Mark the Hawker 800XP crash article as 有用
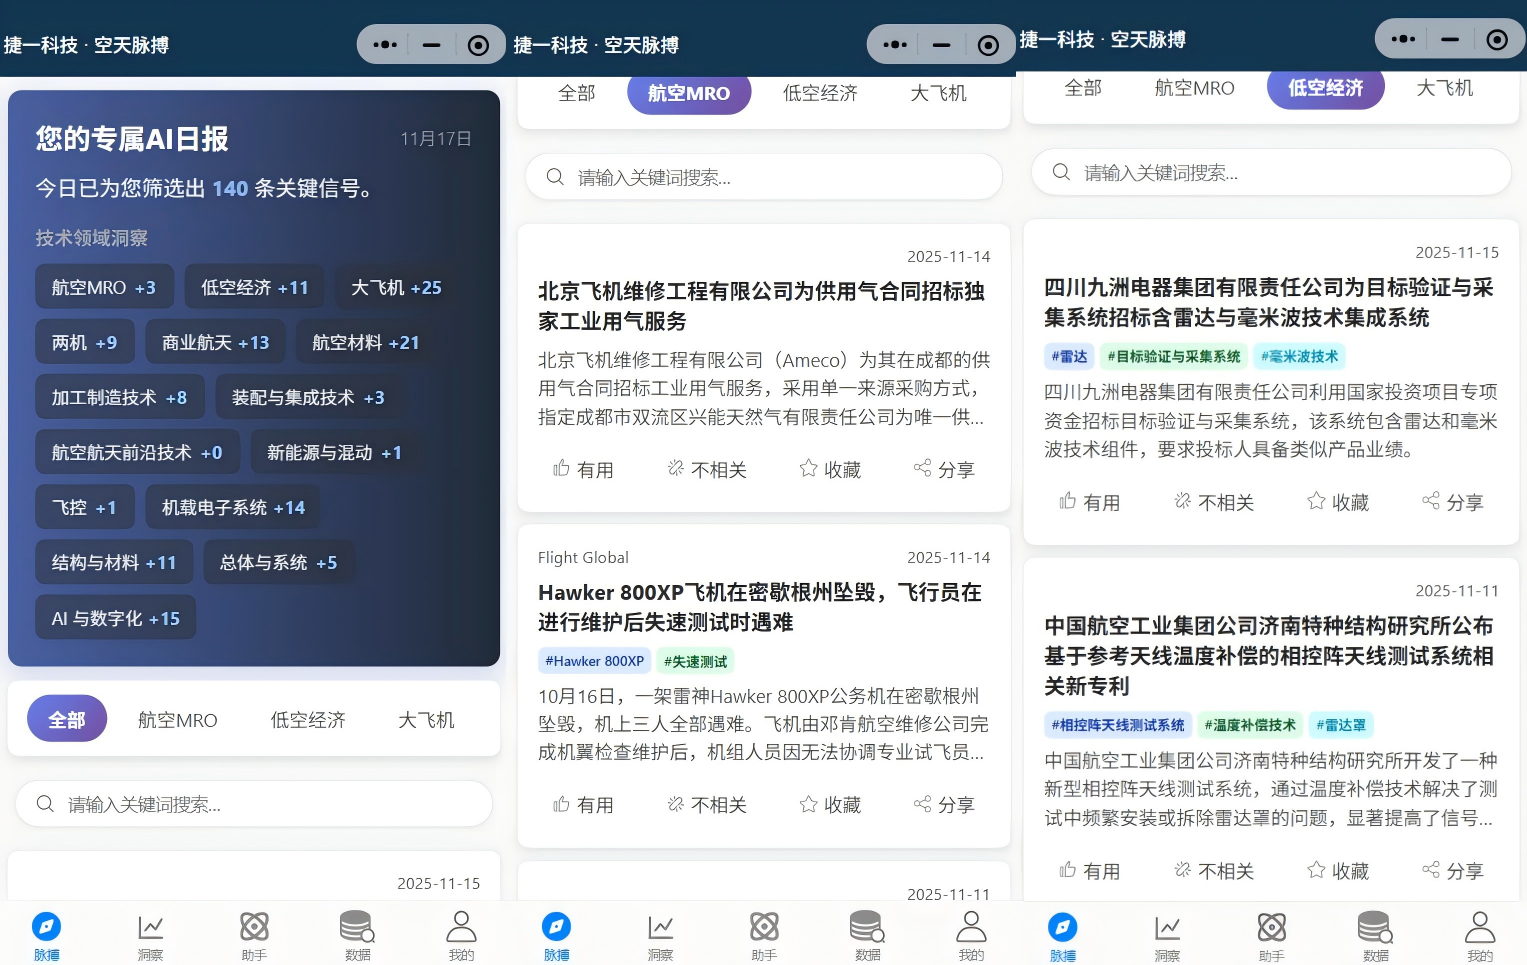Viewport: 1527px width, 965px height. pyautogui.click(x=584, y=805)
